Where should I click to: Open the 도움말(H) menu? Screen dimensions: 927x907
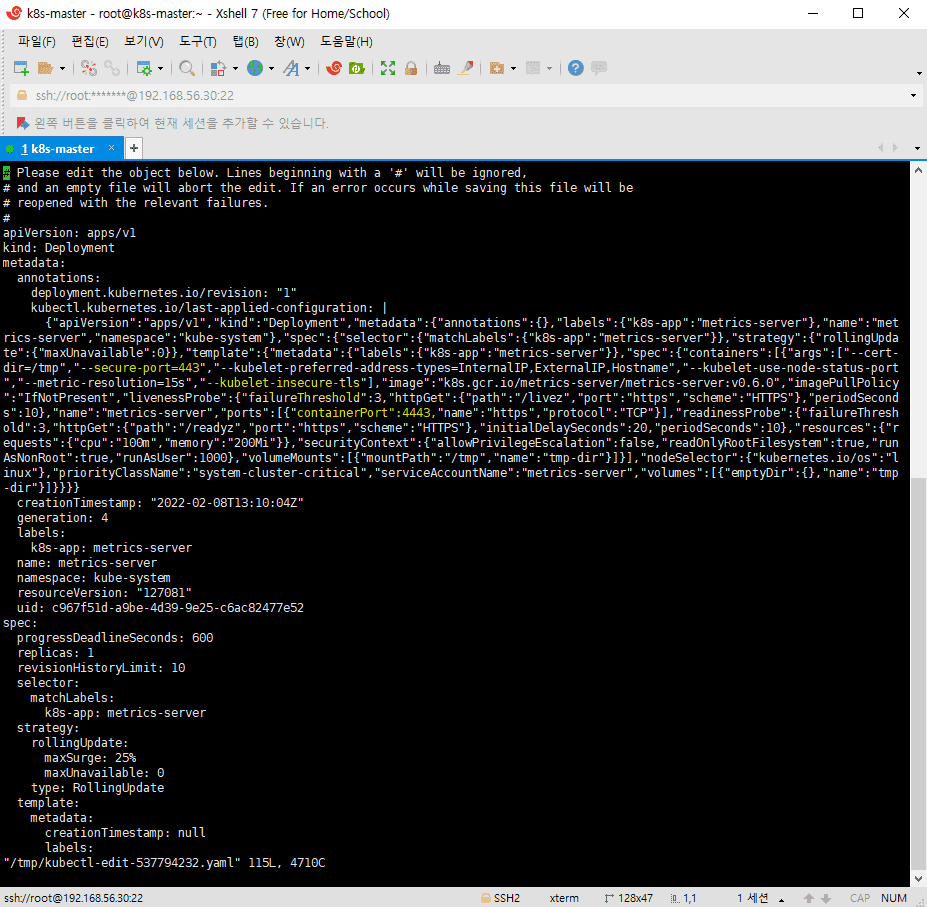[x=346, y=41]
